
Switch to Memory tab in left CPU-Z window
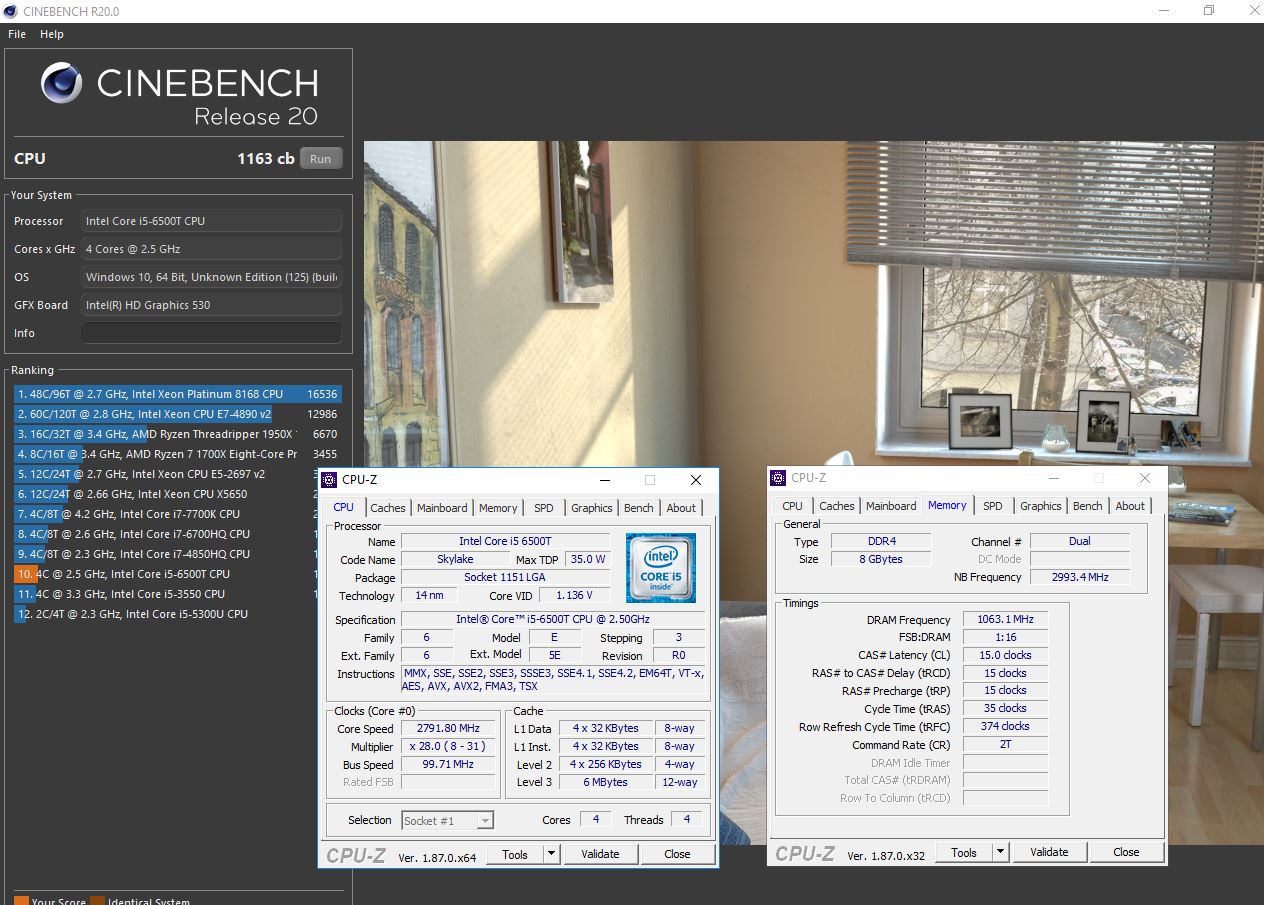coord(498,508)
